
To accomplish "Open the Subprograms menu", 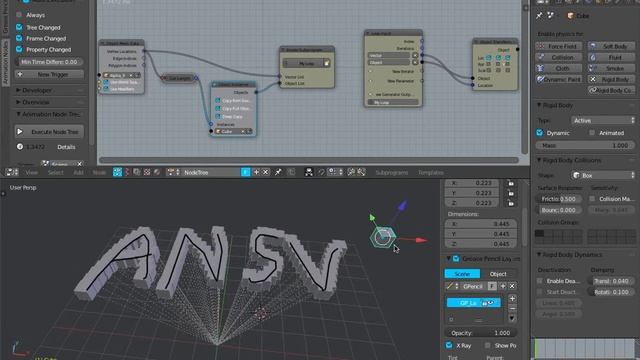I will click(391, 173).
